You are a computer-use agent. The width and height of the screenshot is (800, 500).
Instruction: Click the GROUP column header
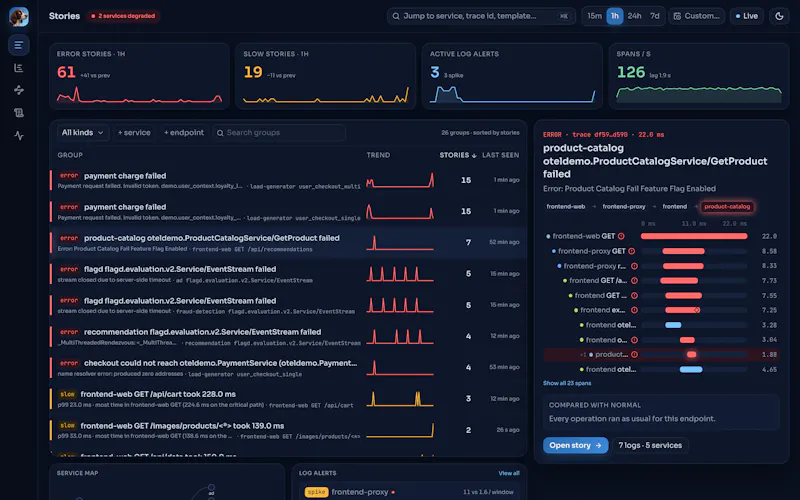click(70, 155)
